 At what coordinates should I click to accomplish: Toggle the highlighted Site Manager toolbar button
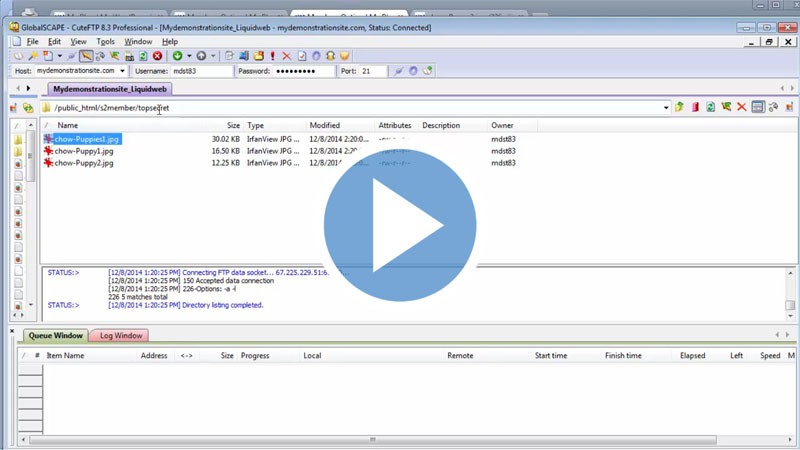click(x=86, y=56)
